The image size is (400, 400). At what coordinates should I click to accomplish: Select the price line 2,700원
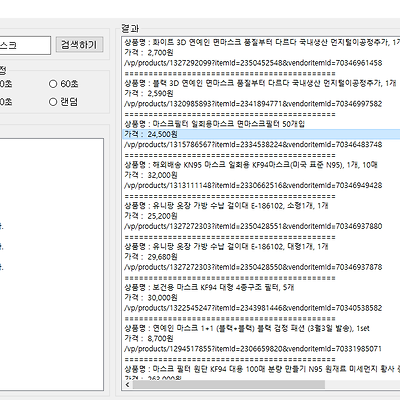tap(149, 52)
